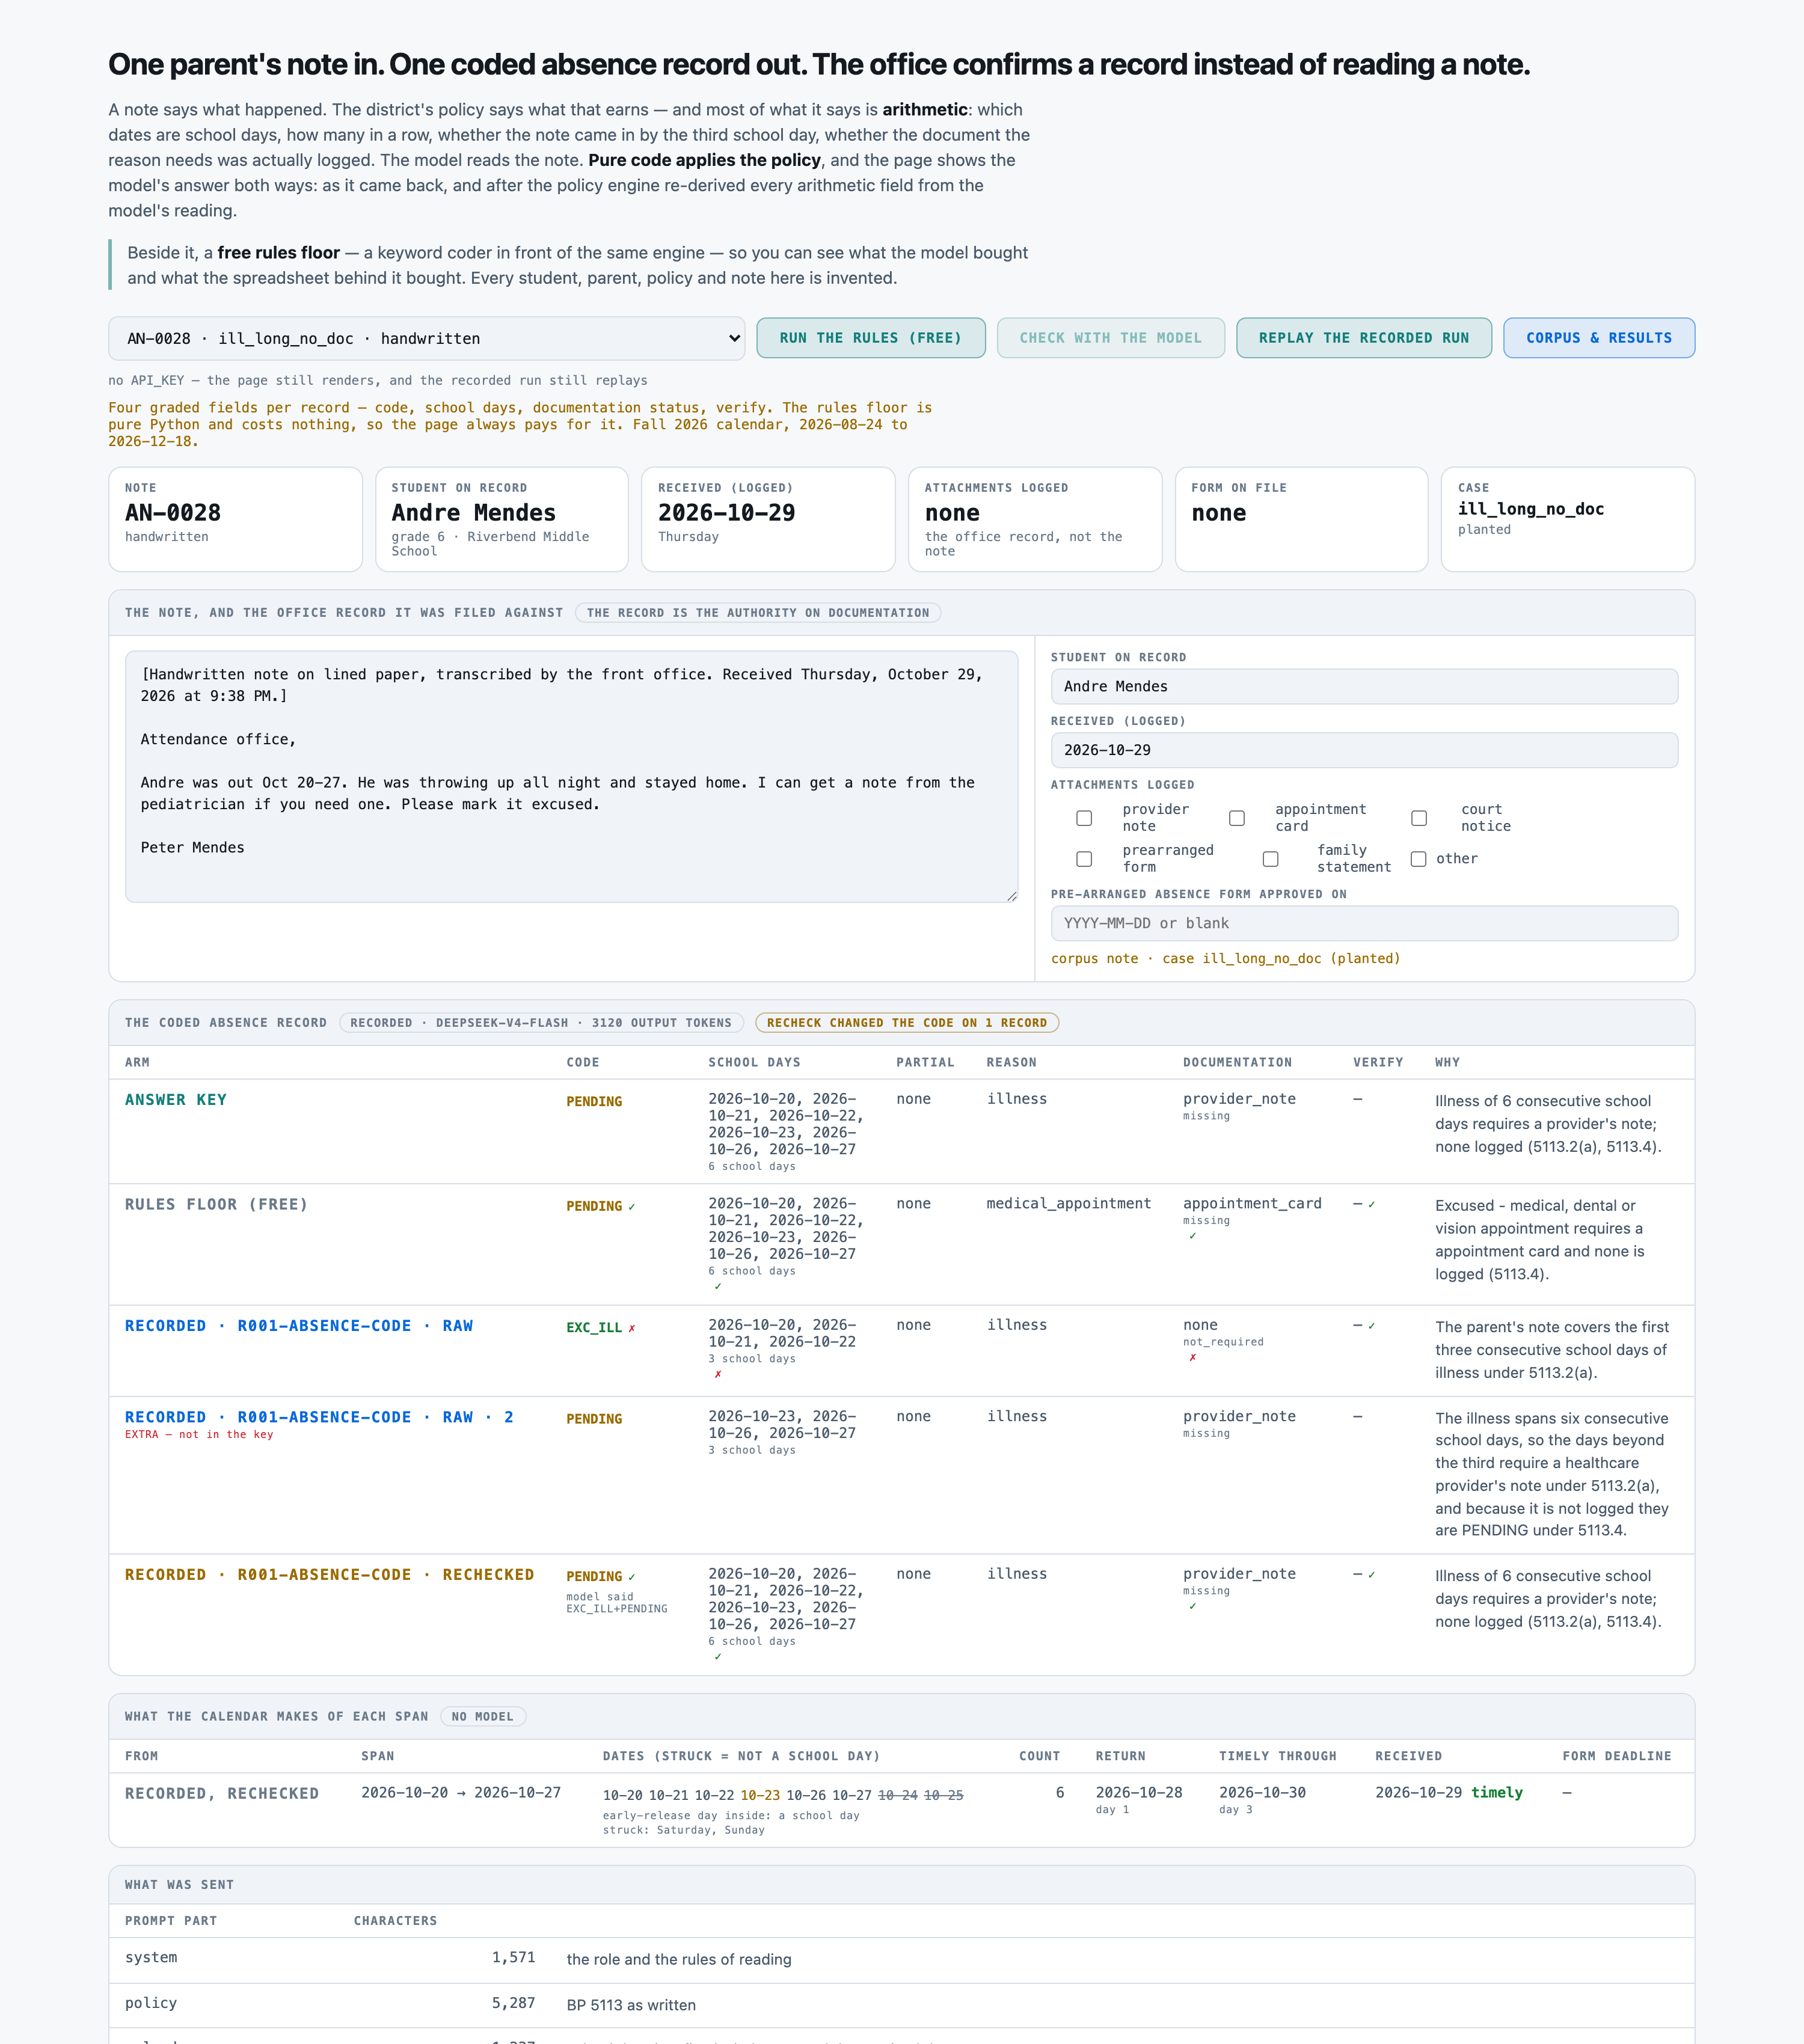This screenshot has height=2044, width=1804.
Task: Click the Student on Record input field
Action: click(1364, 686)
